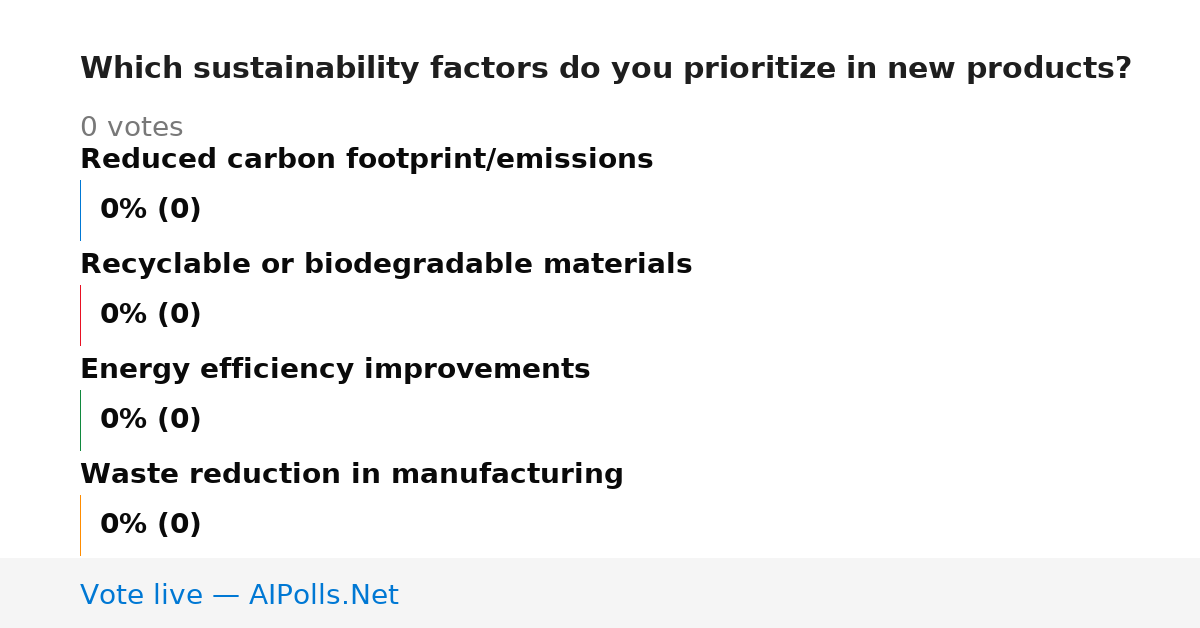
Task: Click 0% (0) result under recyclable materials
Action: [x=151, y=315]
